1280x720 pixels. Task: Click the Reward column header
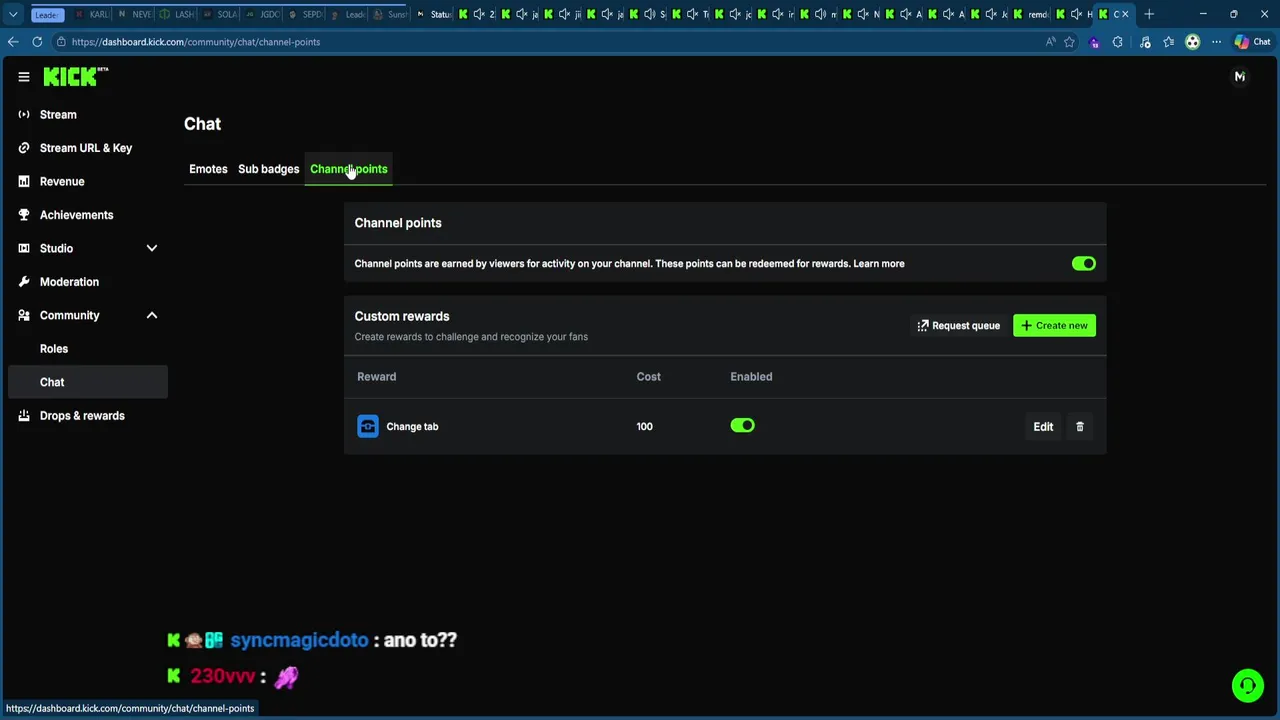pyautogui.click(x=376, y=377)
